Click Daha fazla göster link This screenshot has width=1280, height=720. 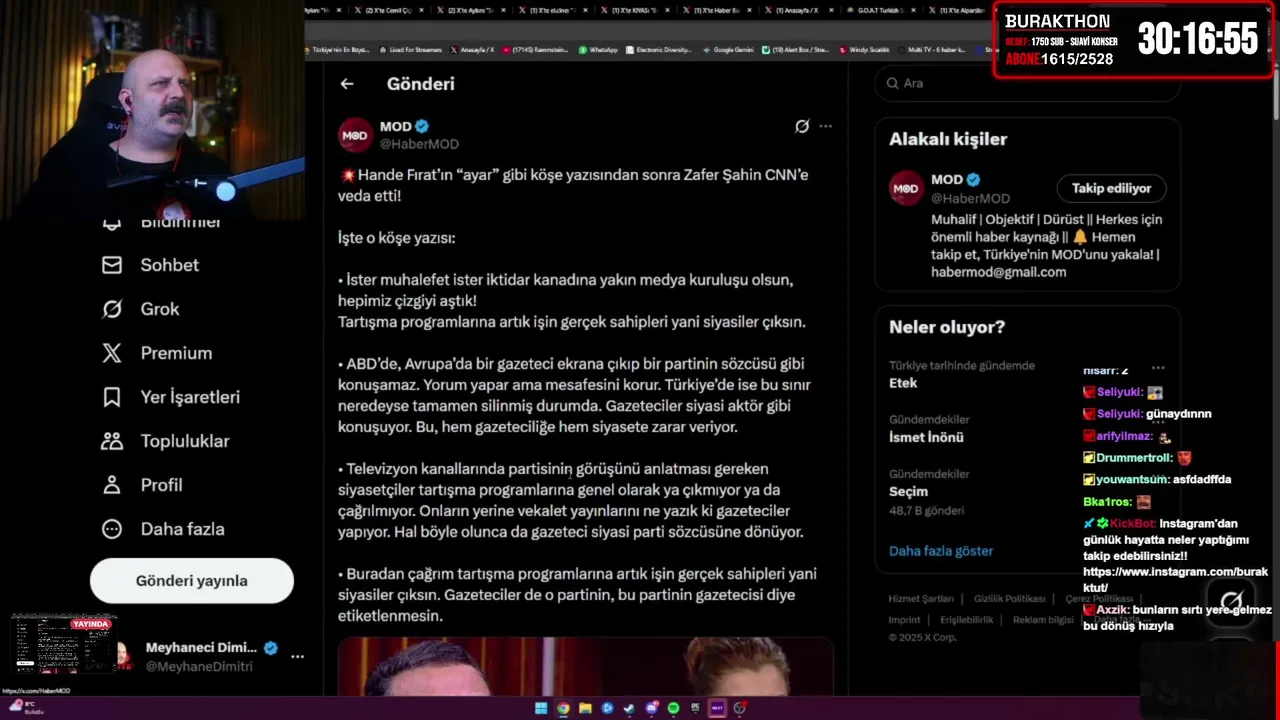pos(941,551)
